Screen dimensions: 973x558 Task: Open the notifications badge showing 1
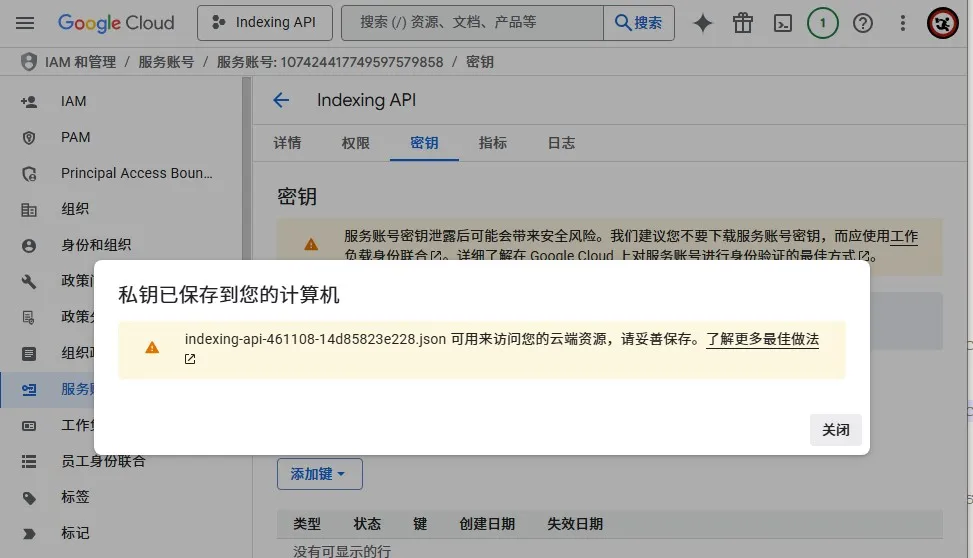pos(823,23)
